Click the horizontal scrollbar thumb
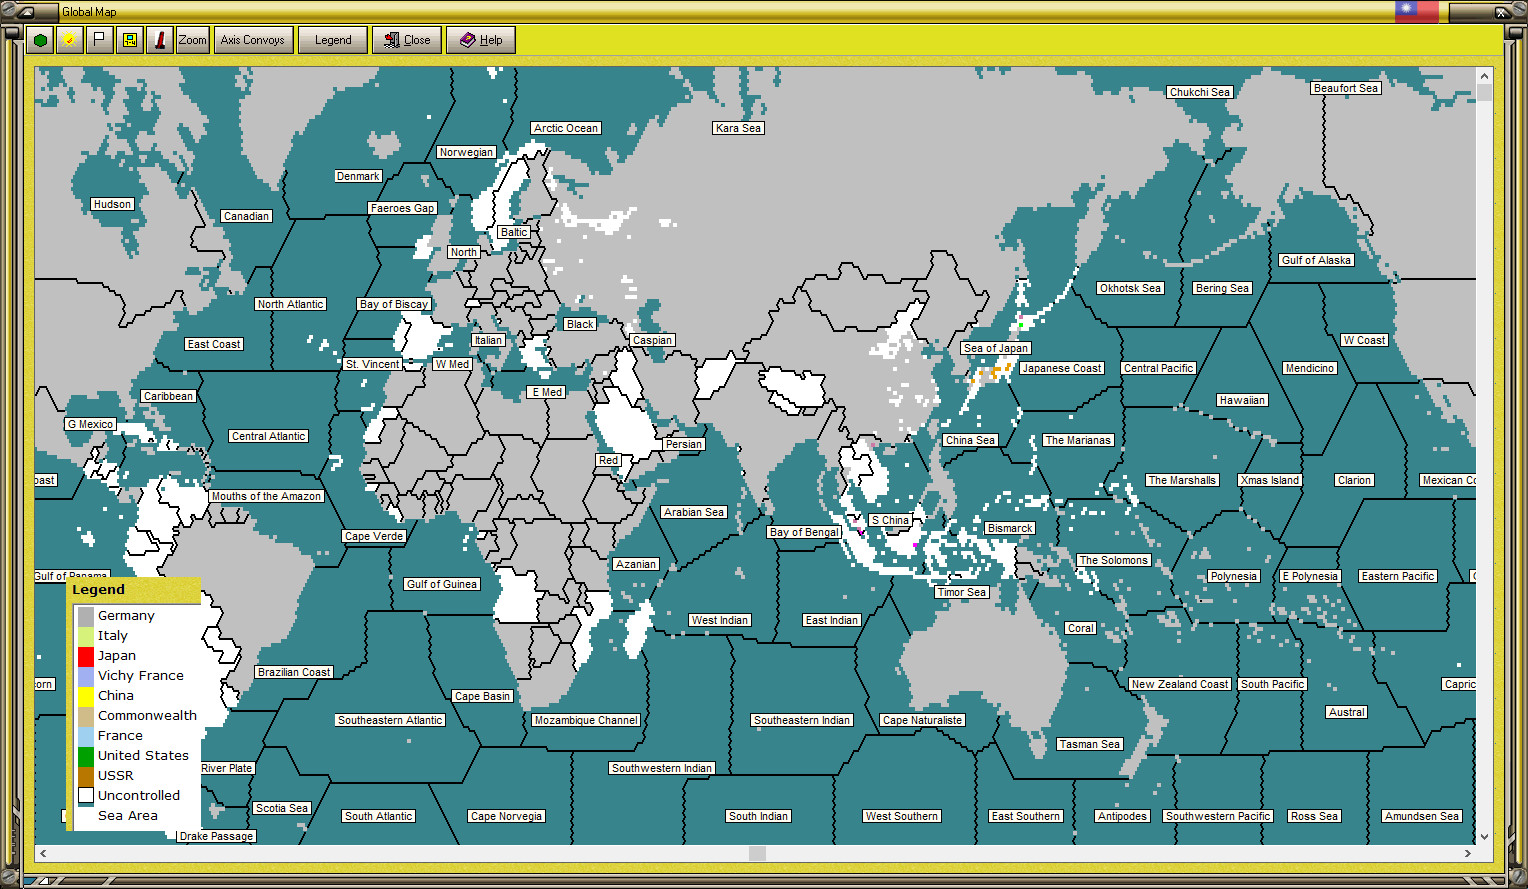 click(x=757, y=853)
